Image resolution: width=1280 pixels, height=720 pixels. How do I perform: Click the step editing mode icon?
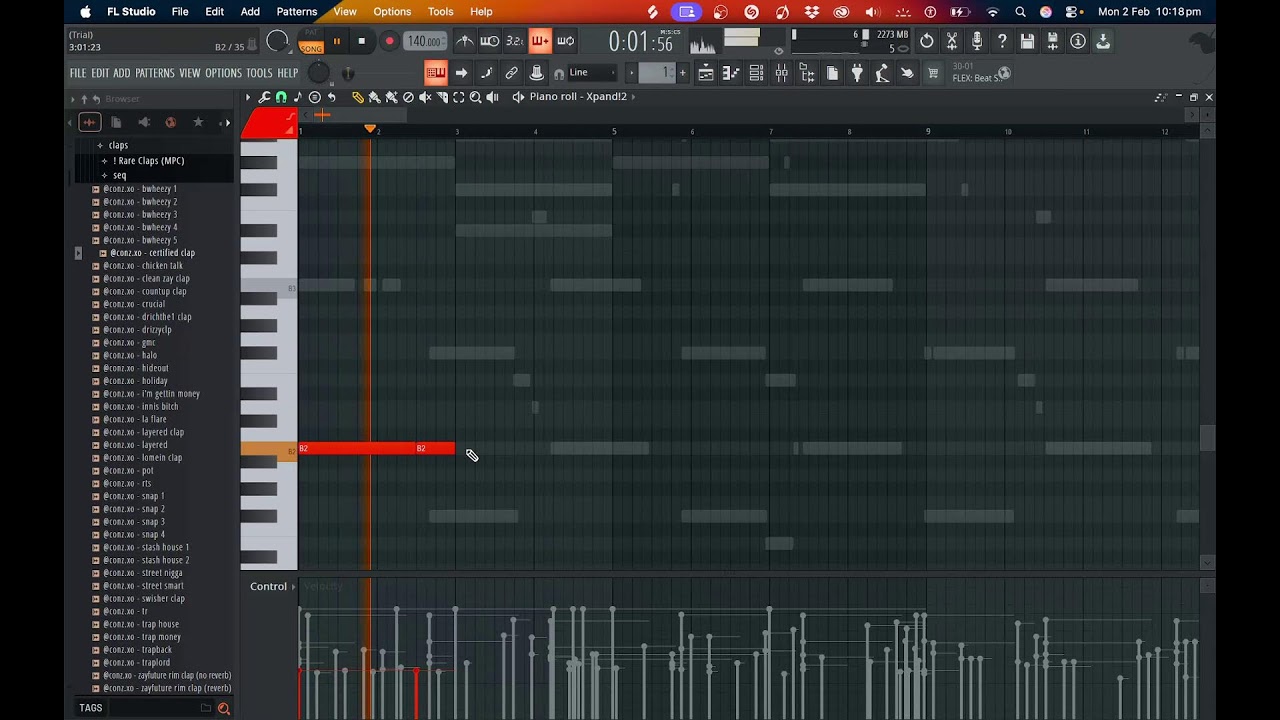click(486, 72)
